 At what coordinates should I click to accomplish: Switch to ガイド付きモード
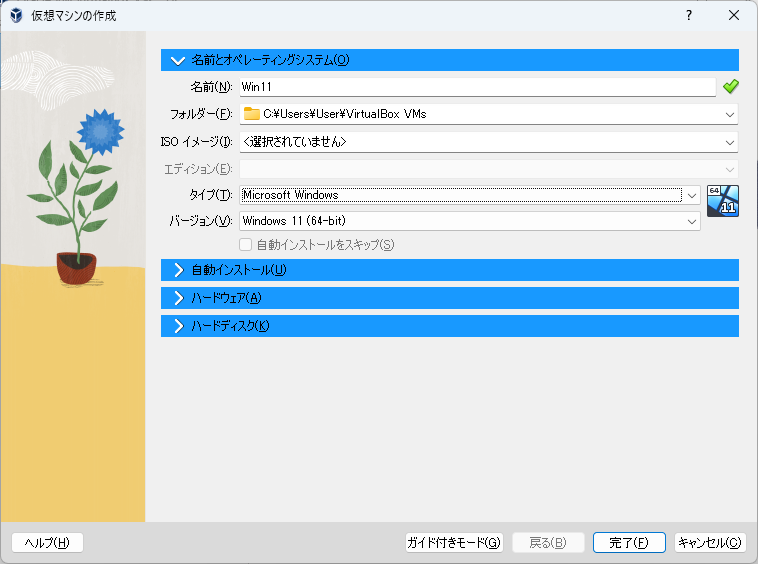(454, 543)
